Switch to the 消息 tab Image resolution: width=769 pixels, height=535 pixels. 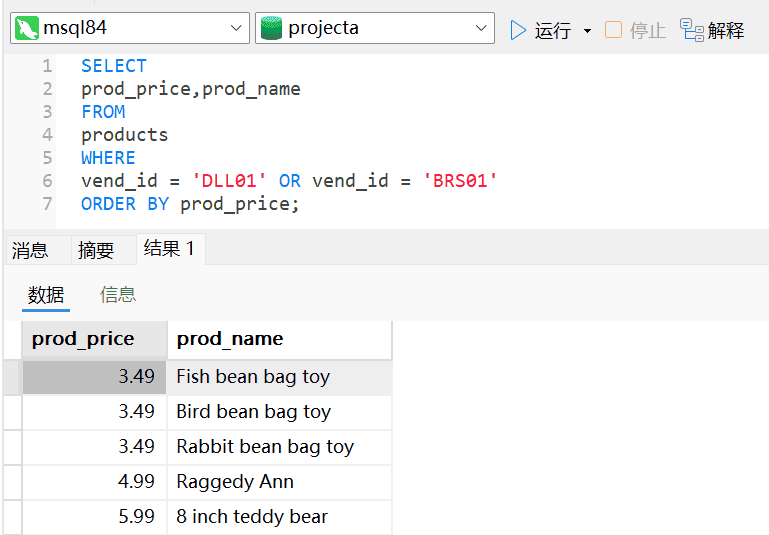30,250
